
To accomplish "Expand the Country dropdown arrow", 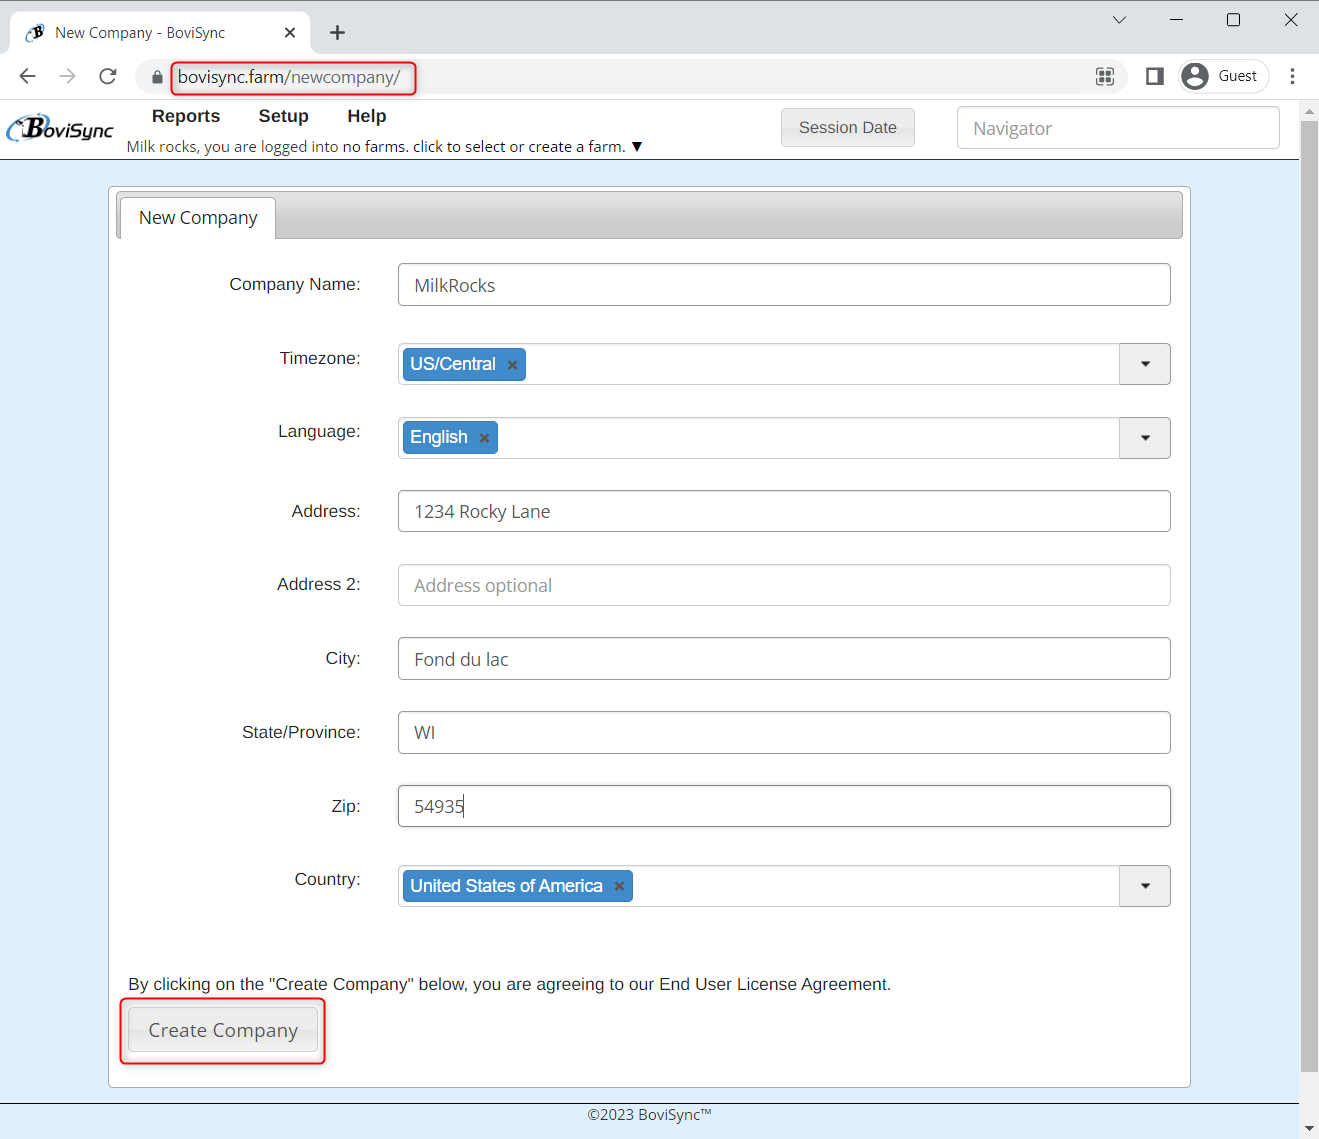I will coord(1145,886).
